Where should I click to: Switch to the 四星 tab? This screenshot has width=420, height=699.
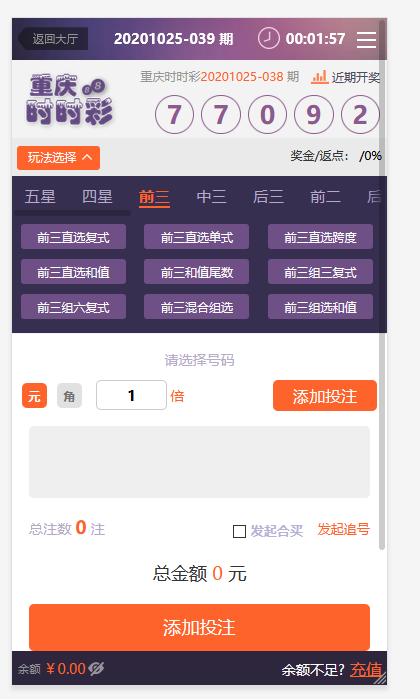click(97, 197)
